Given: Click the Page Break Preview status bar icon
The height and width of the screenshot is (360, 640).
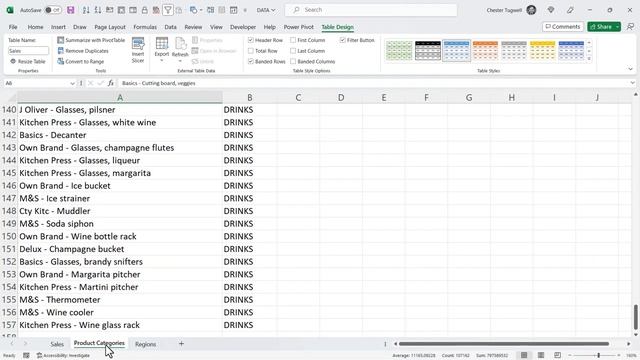Looking at the screenshot, I should coord(558,355).
